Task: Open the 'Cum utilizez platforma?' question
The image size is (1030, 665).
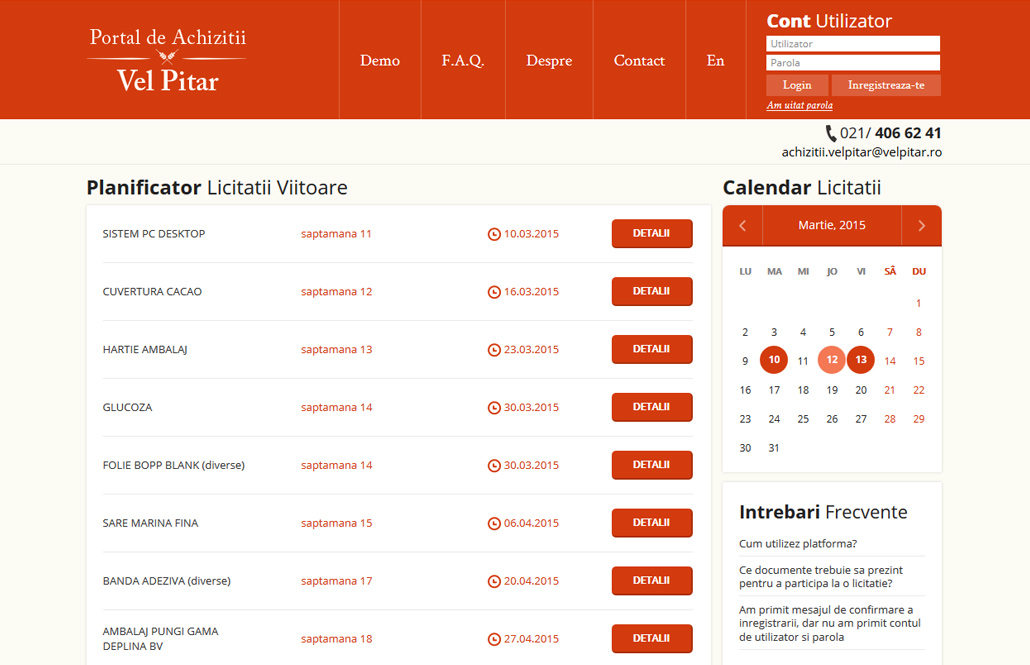Action: (797, 543)
